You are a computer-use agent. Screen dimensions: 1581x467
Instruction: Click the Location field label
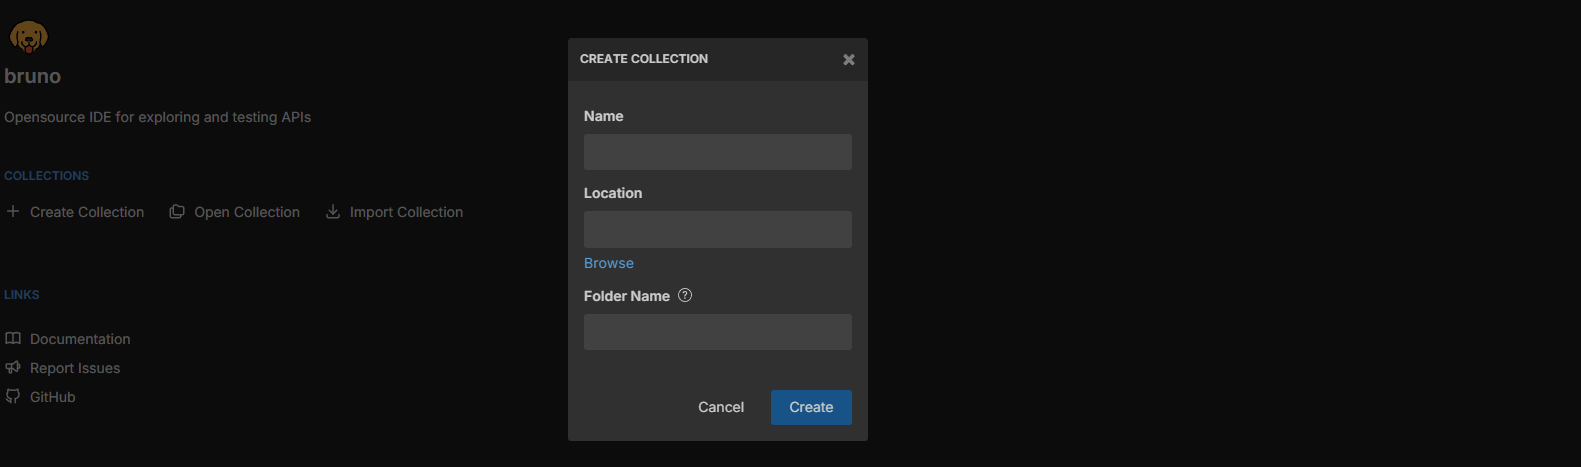[x=613, y=193]
